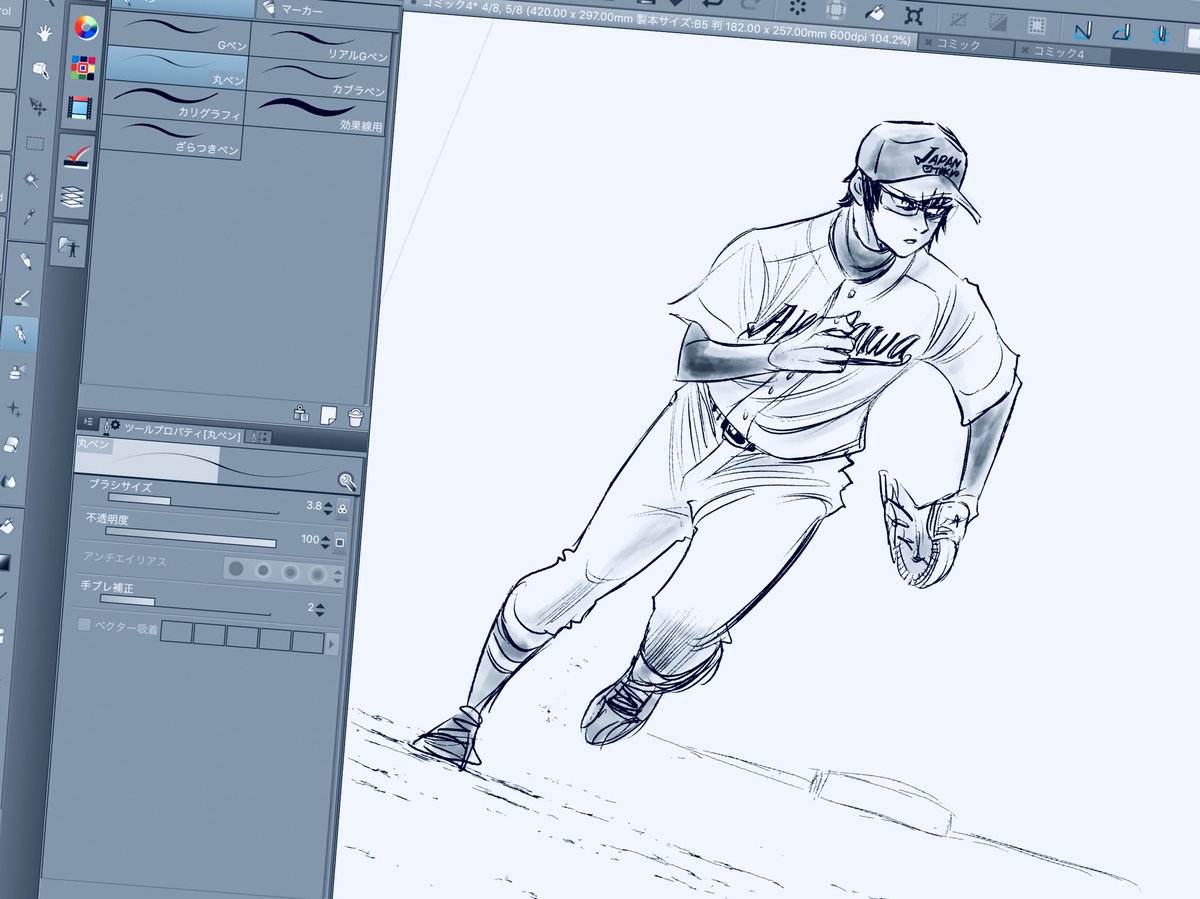Select the カブラペン sub tool
This screenshot has width=1200, height=899.
point(317,76)
